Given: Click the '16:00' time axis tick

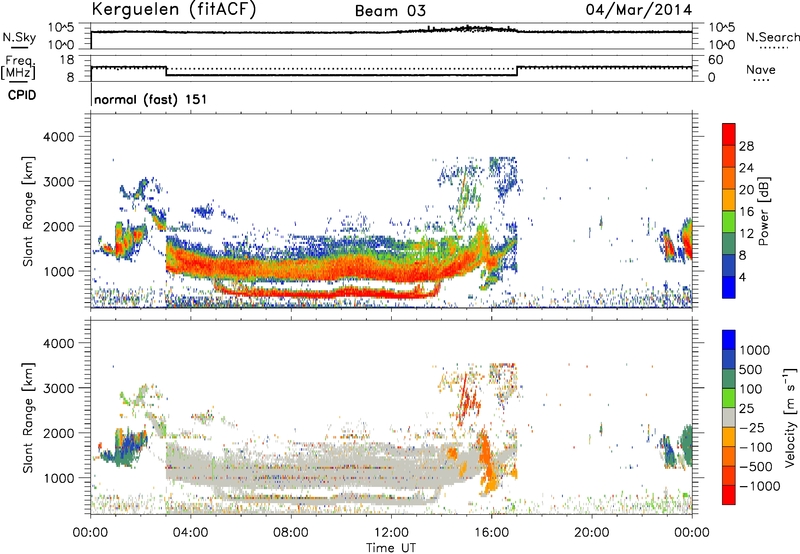Looking at the screenshot, I should coord(491,533).
